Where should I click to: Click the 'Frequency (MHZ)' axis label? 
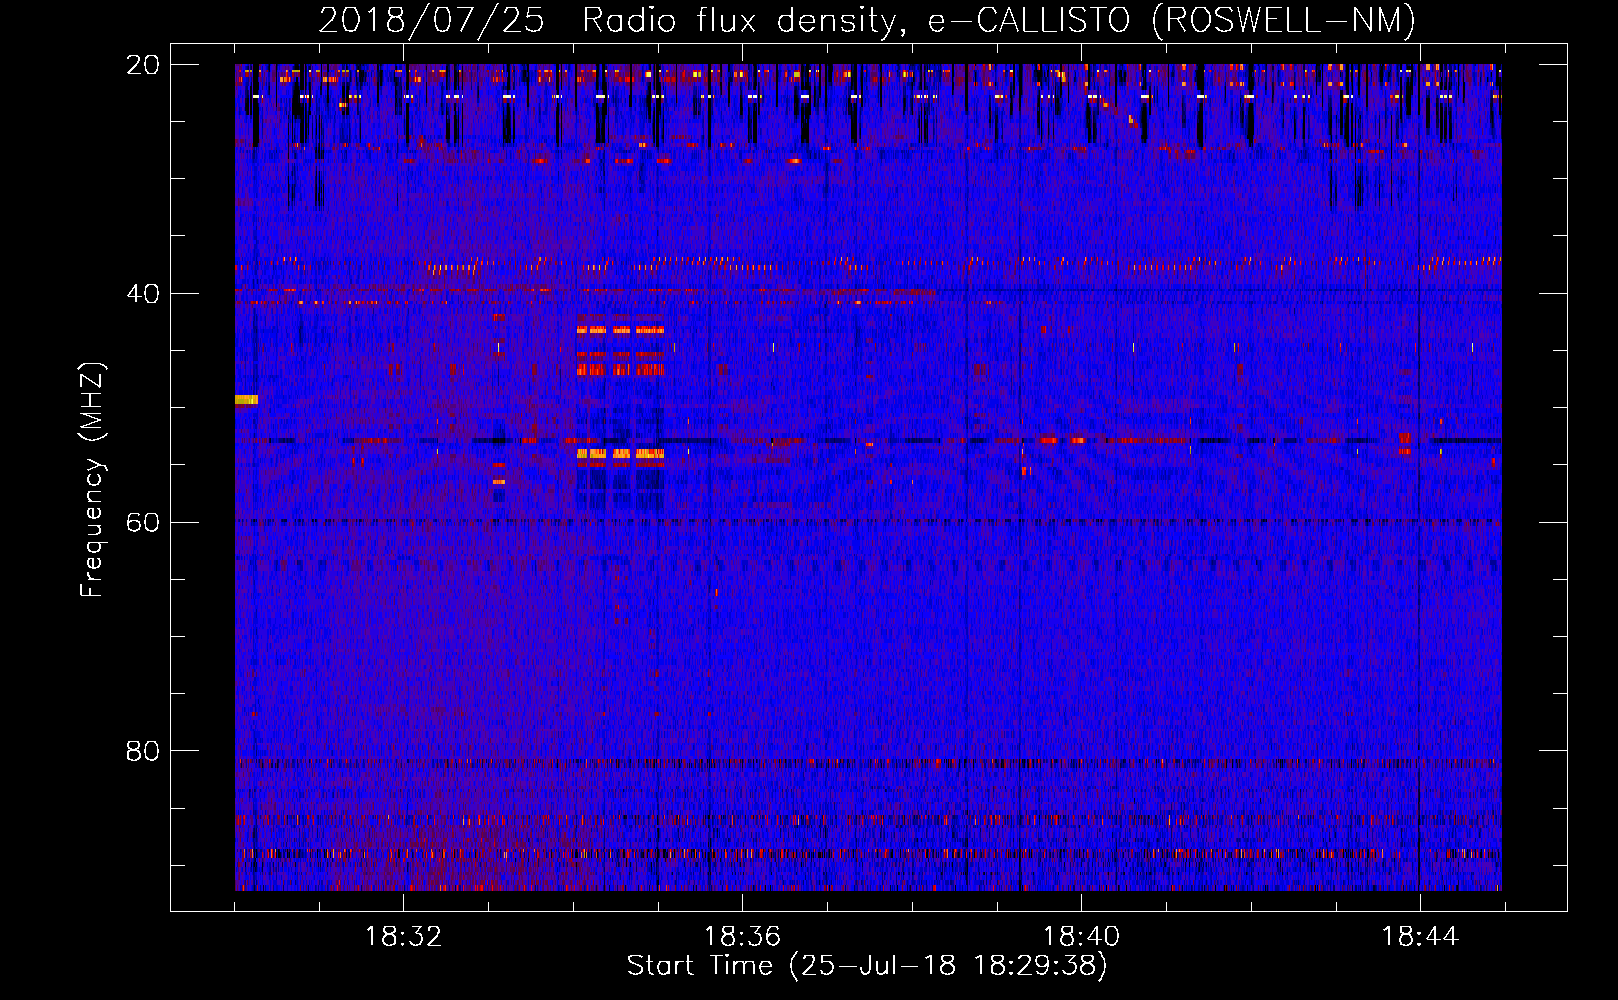pyautogui.click(x=92, y=480)
